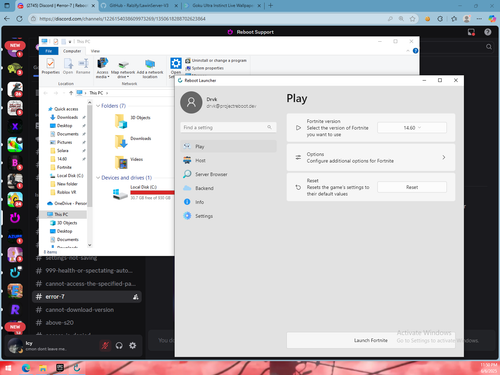
Task: Click Map network drive in File Explorer
Action: coord(123,69)
